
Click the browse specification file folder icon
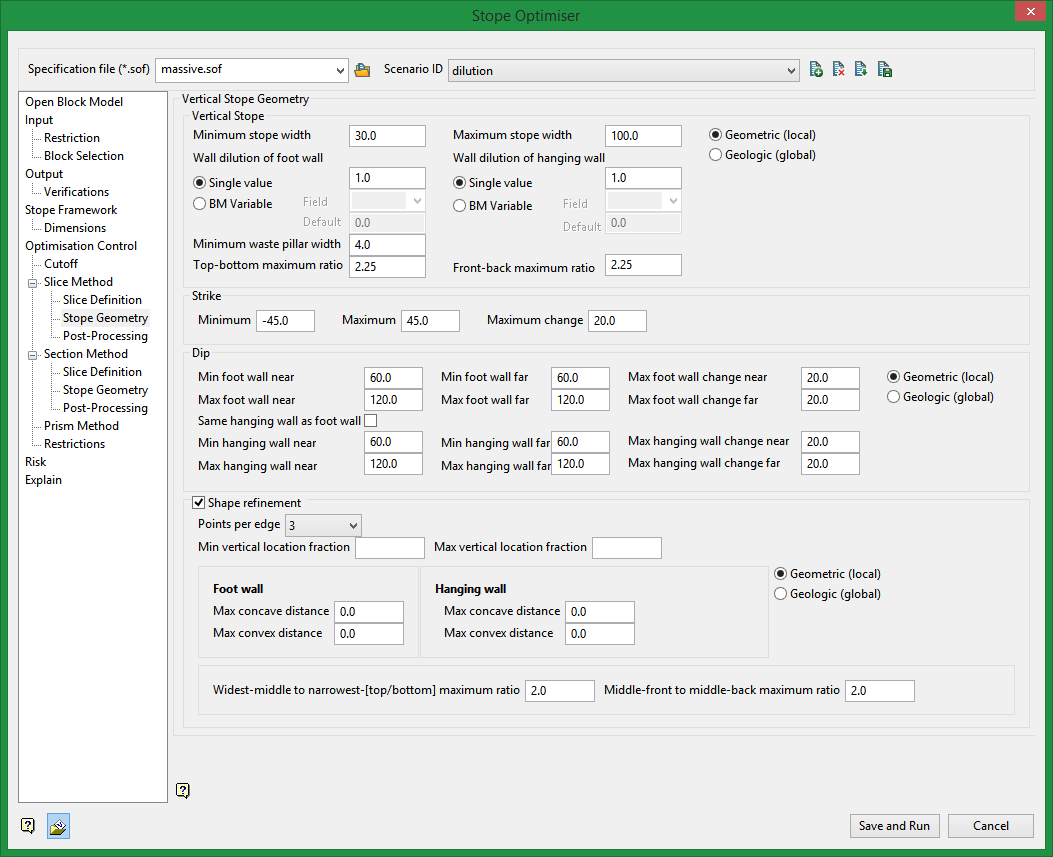(x=362, y=70)
